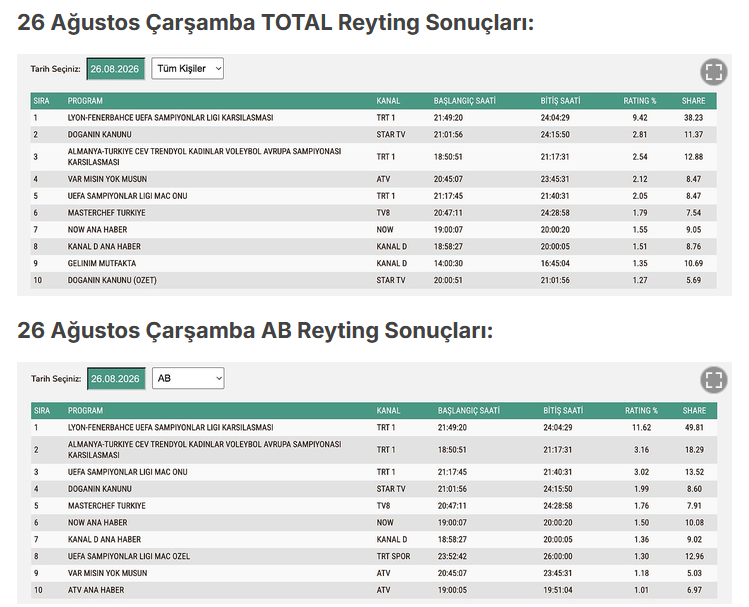Click start time 14:00:30
Viewport: 749px width, 607px height.
[x=448, y=264]
